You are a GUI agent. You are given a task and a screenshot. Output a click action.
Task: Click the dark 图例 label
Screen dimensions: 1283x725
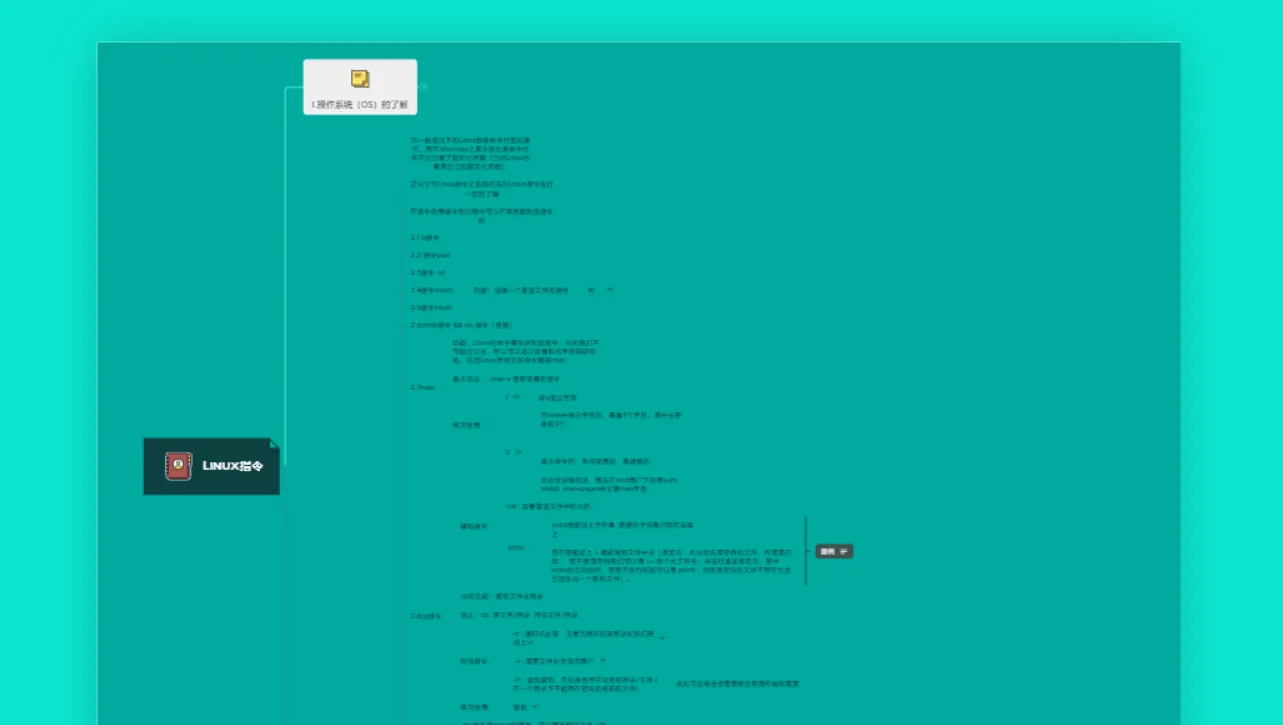[834, 551]
